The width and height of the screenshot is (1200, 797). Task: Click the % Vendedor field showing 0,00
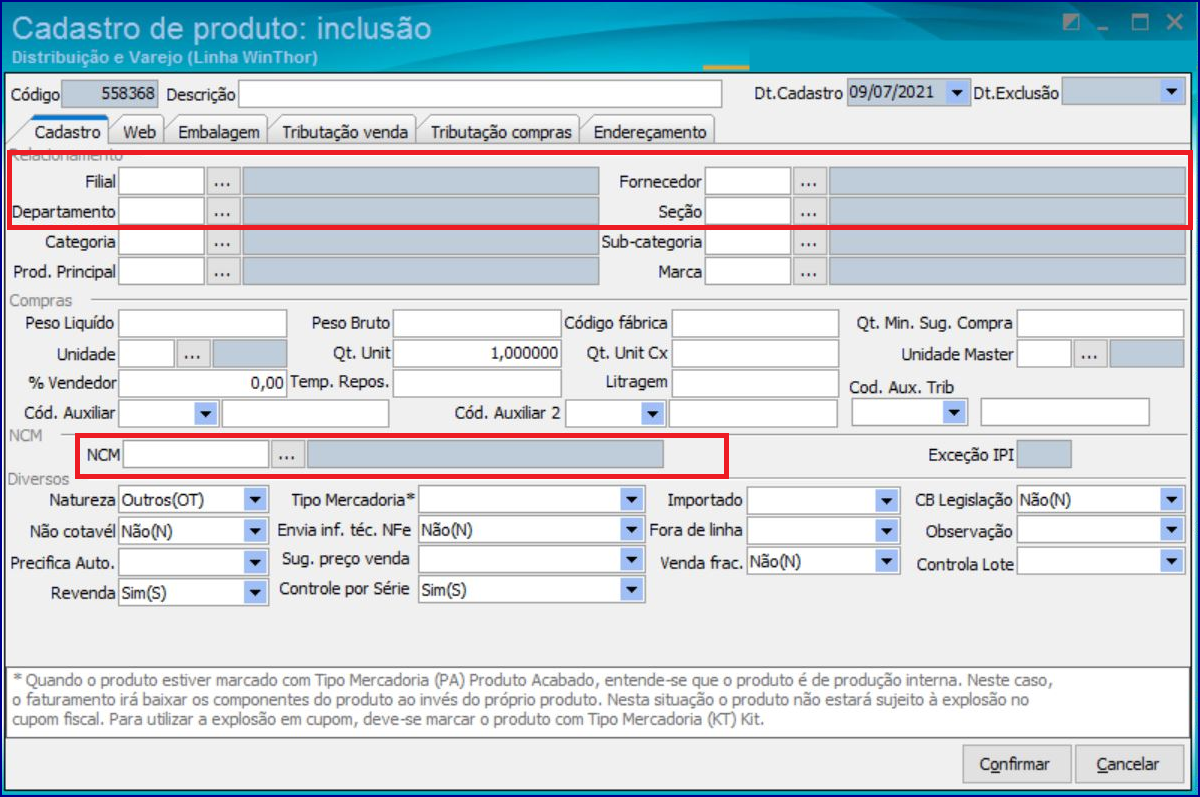click(203, 383)
